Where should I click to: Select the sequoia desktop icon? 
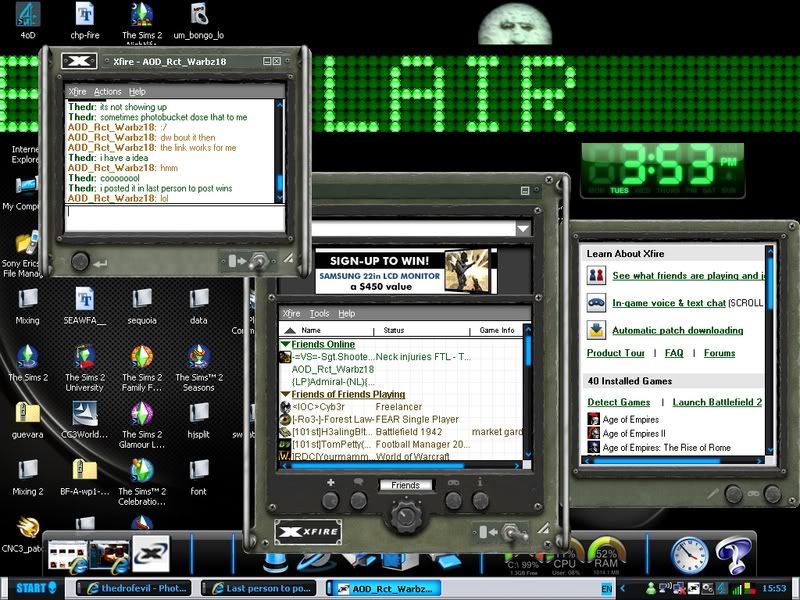pyautogui.click(x=142, y=306)
